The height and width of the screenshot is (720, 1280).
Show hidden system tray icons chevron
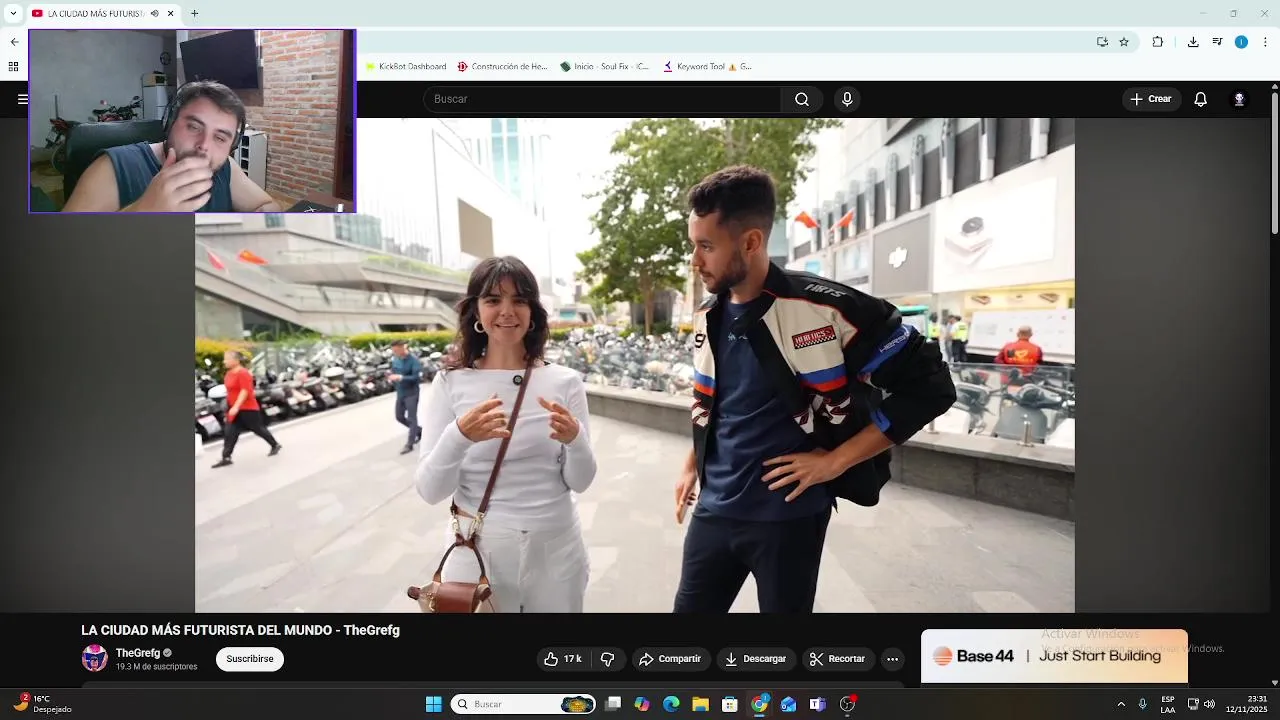[1121, 704]
